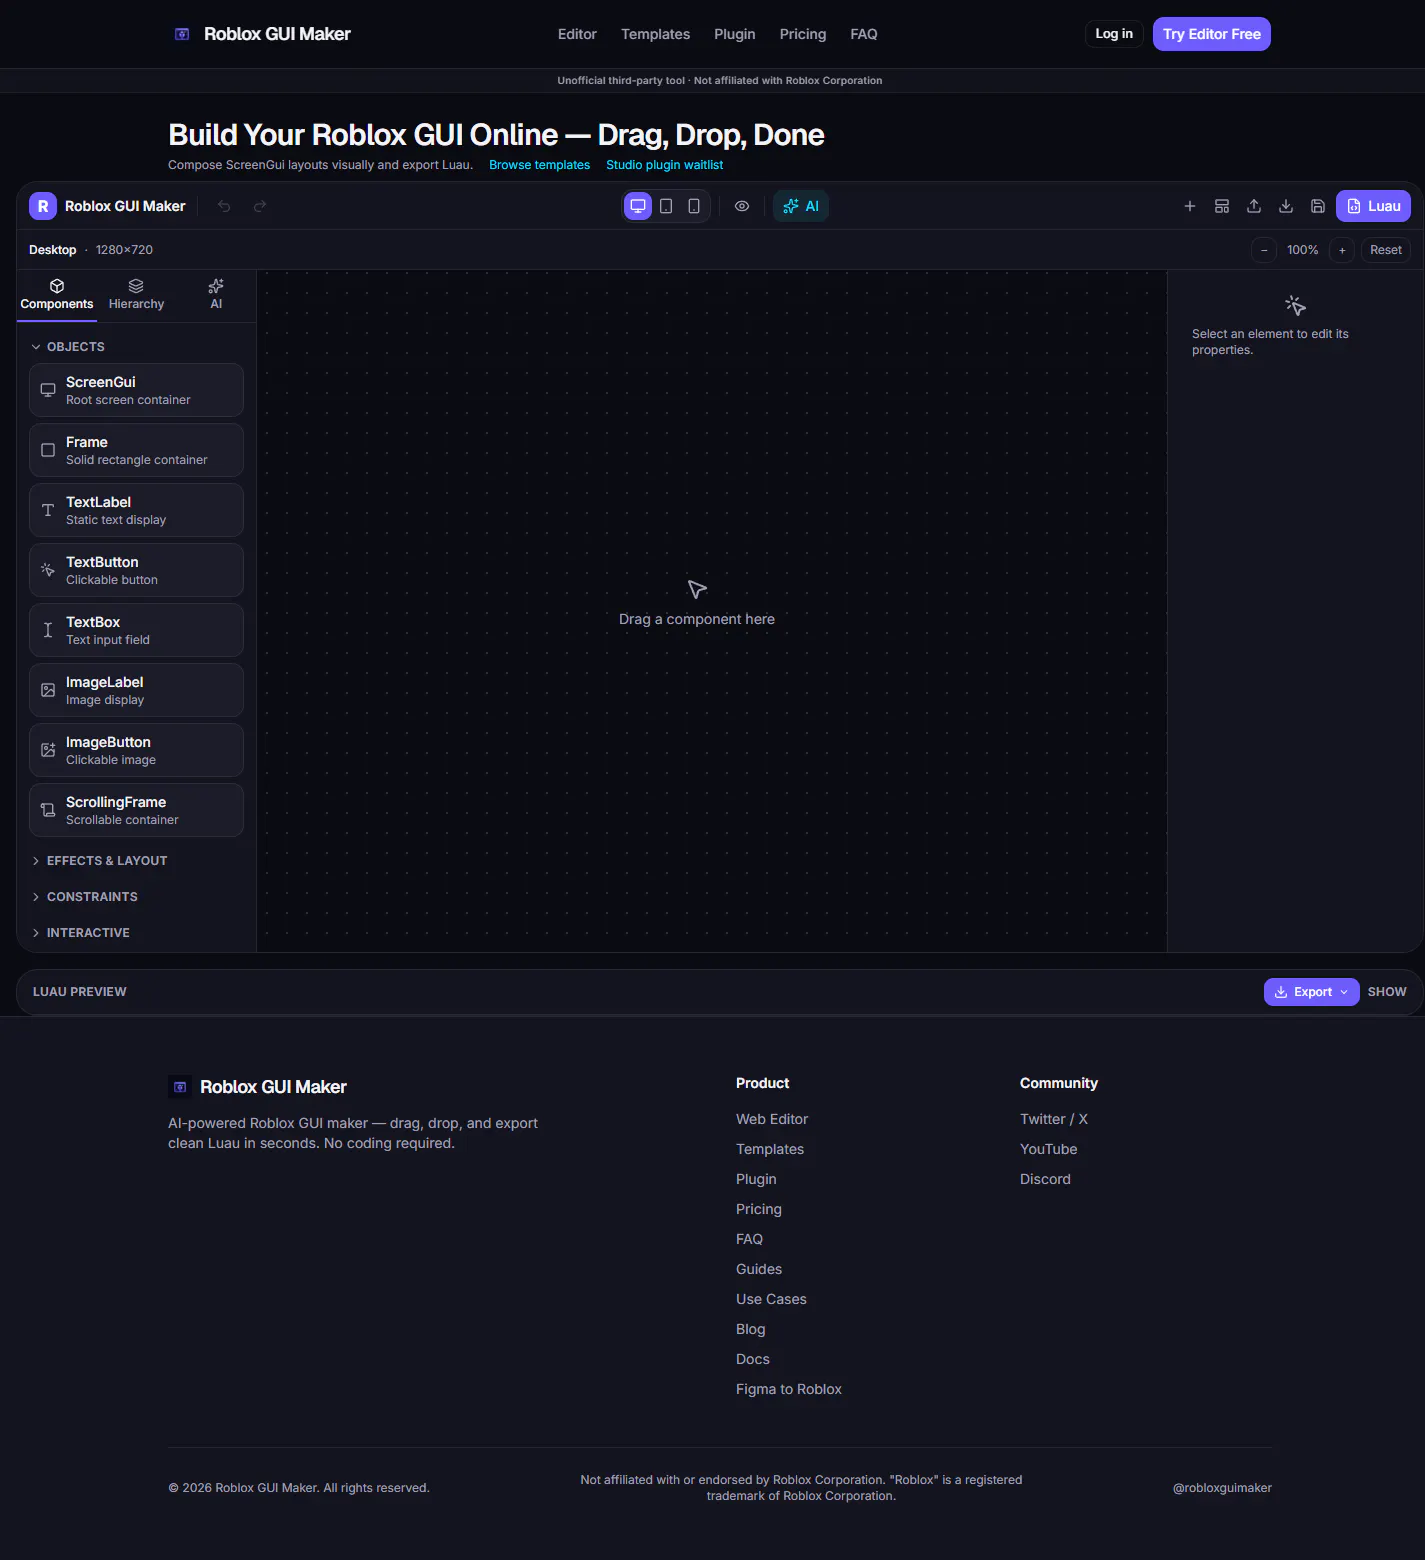
Task: Click the redo arrow in the editor toolbar
Action: (260, 206)
